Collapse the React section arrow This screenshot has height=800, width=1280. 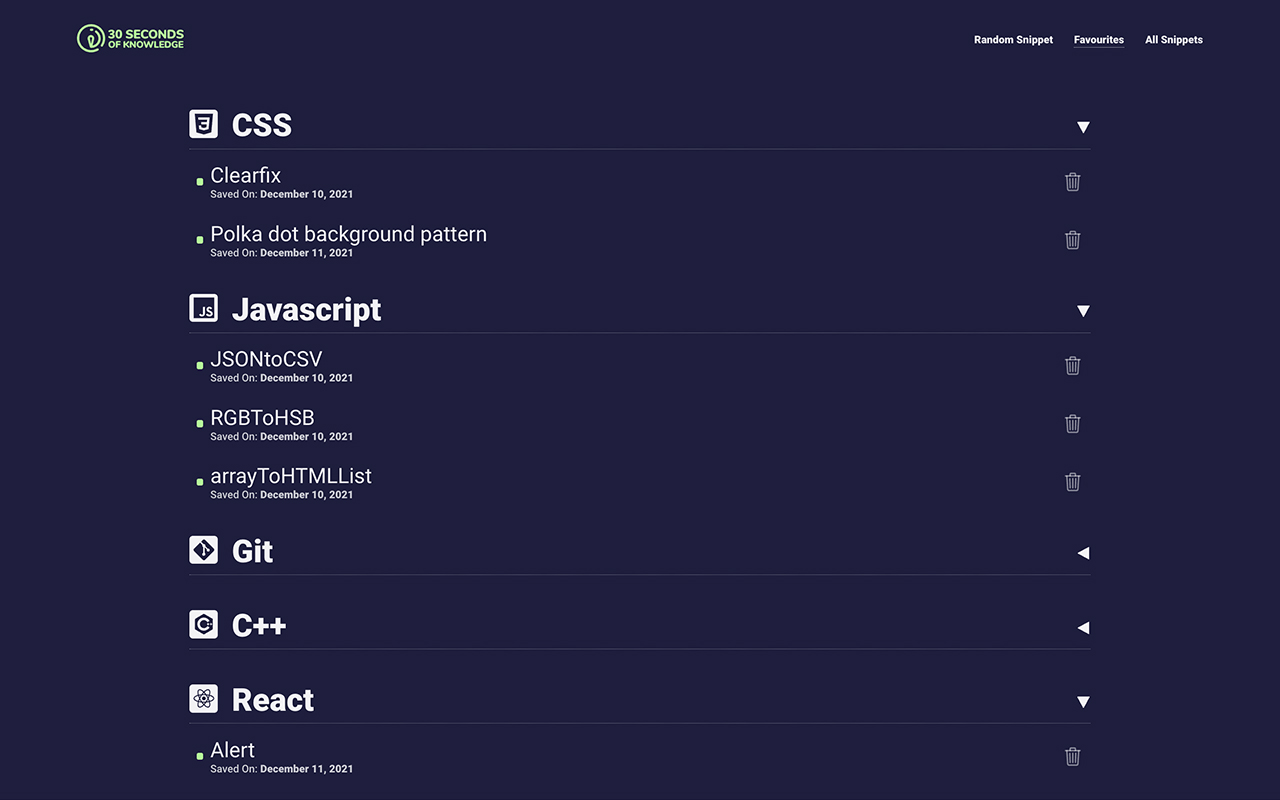[1083, 702]
